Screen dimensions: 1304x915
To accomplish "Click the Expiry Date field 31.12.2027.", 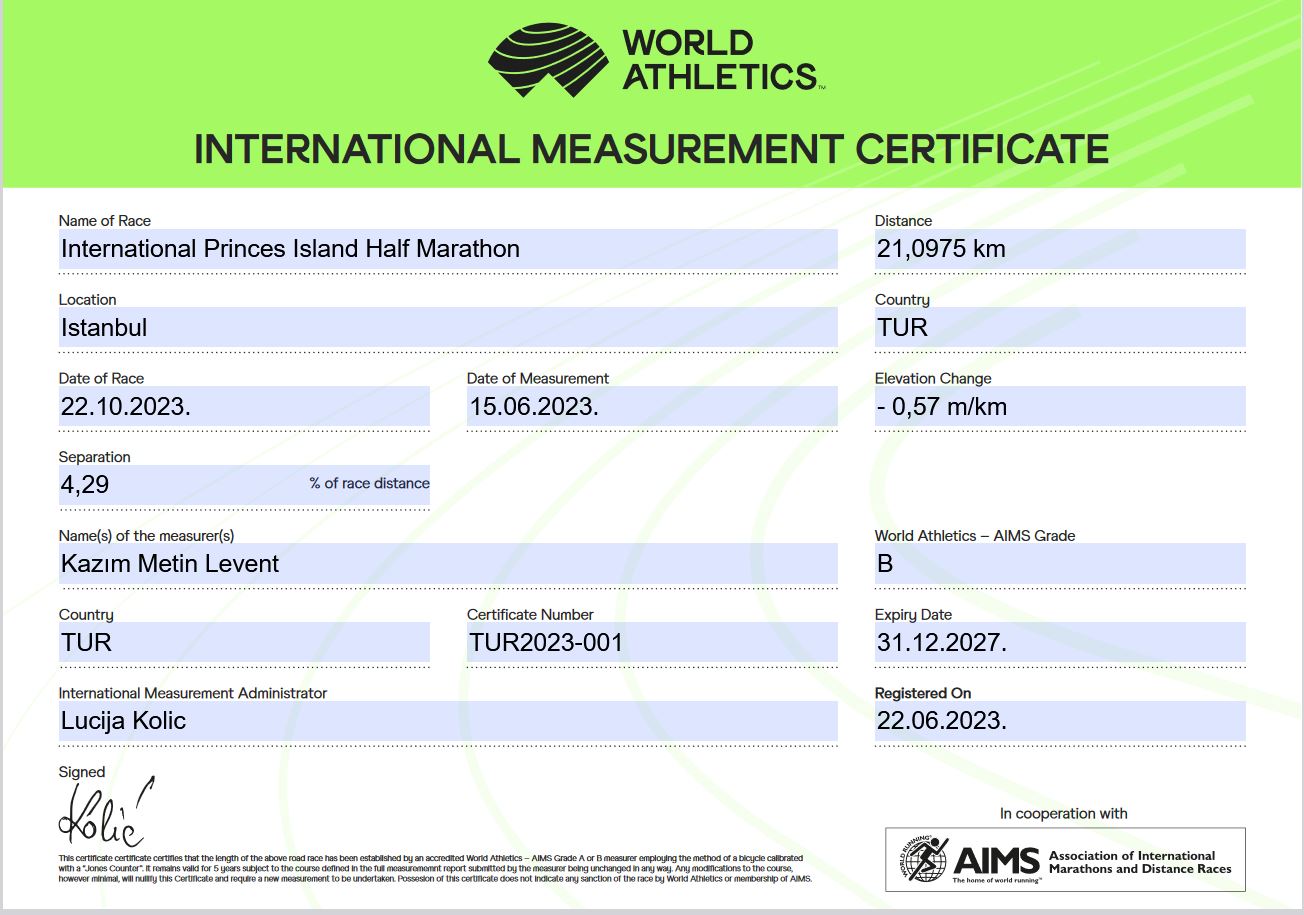I will [1060, 642].
